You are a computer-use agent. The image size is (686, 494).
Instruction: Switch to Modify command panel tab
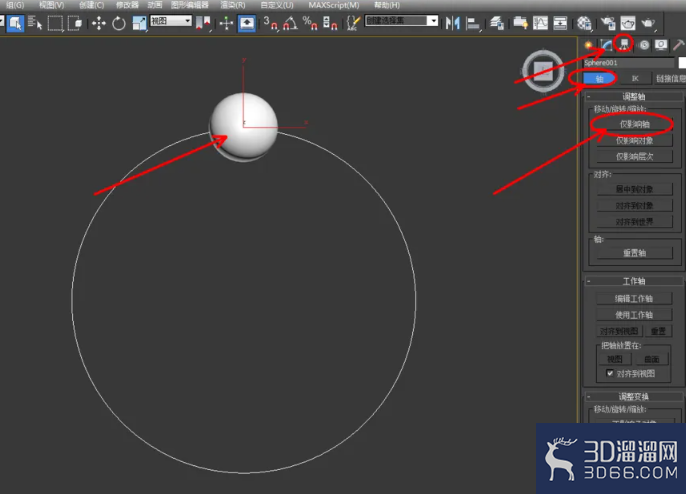[x=606, y=45]
